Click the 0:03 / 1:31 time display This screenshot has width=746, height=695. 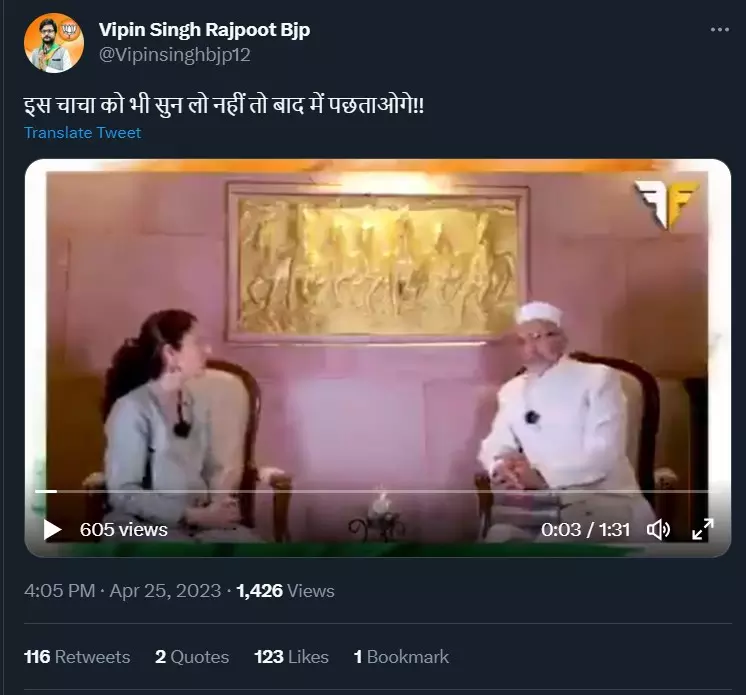(x=586, y=529)
